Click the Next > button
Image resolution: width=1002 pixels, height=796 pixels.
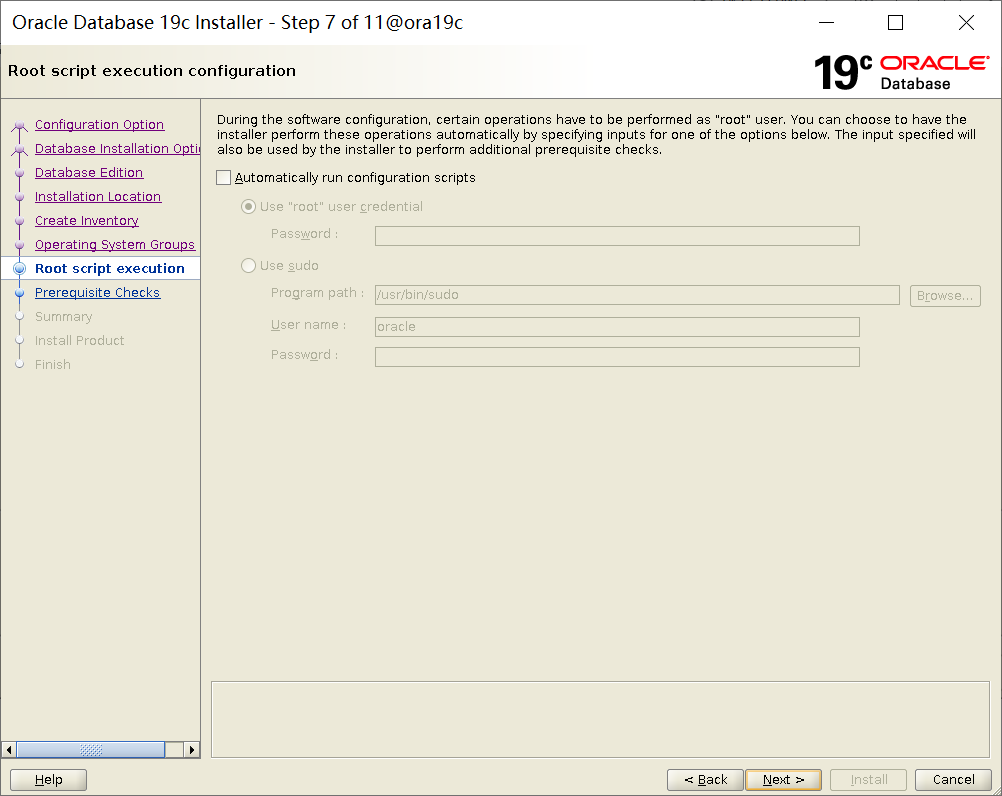point(783,779)
